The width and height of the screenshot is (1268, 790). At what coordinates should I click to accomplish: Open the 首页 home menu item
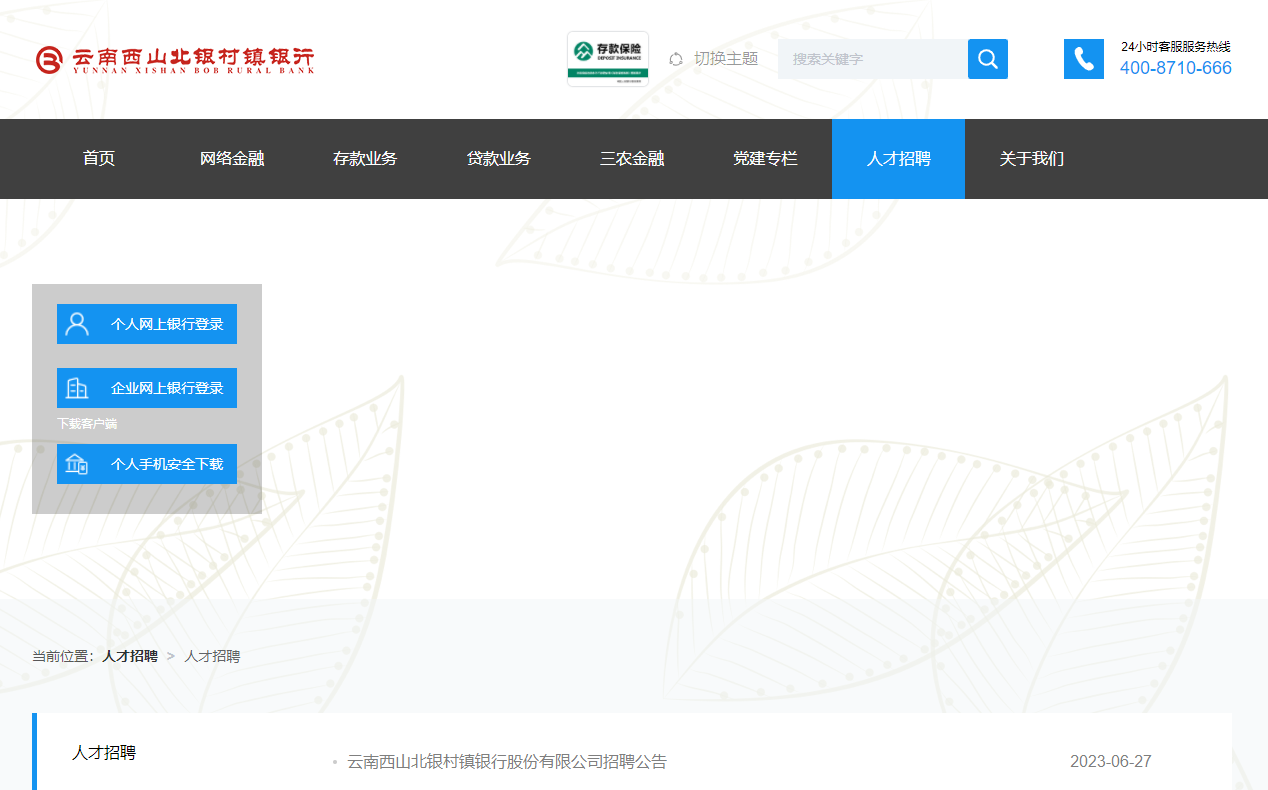[99, 159]
